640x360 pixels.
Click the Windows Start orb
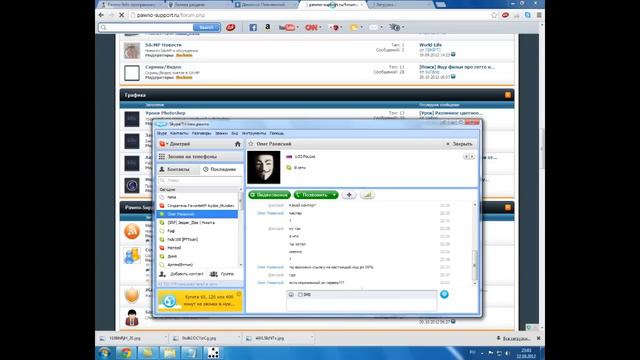click(x=104, y=353)
